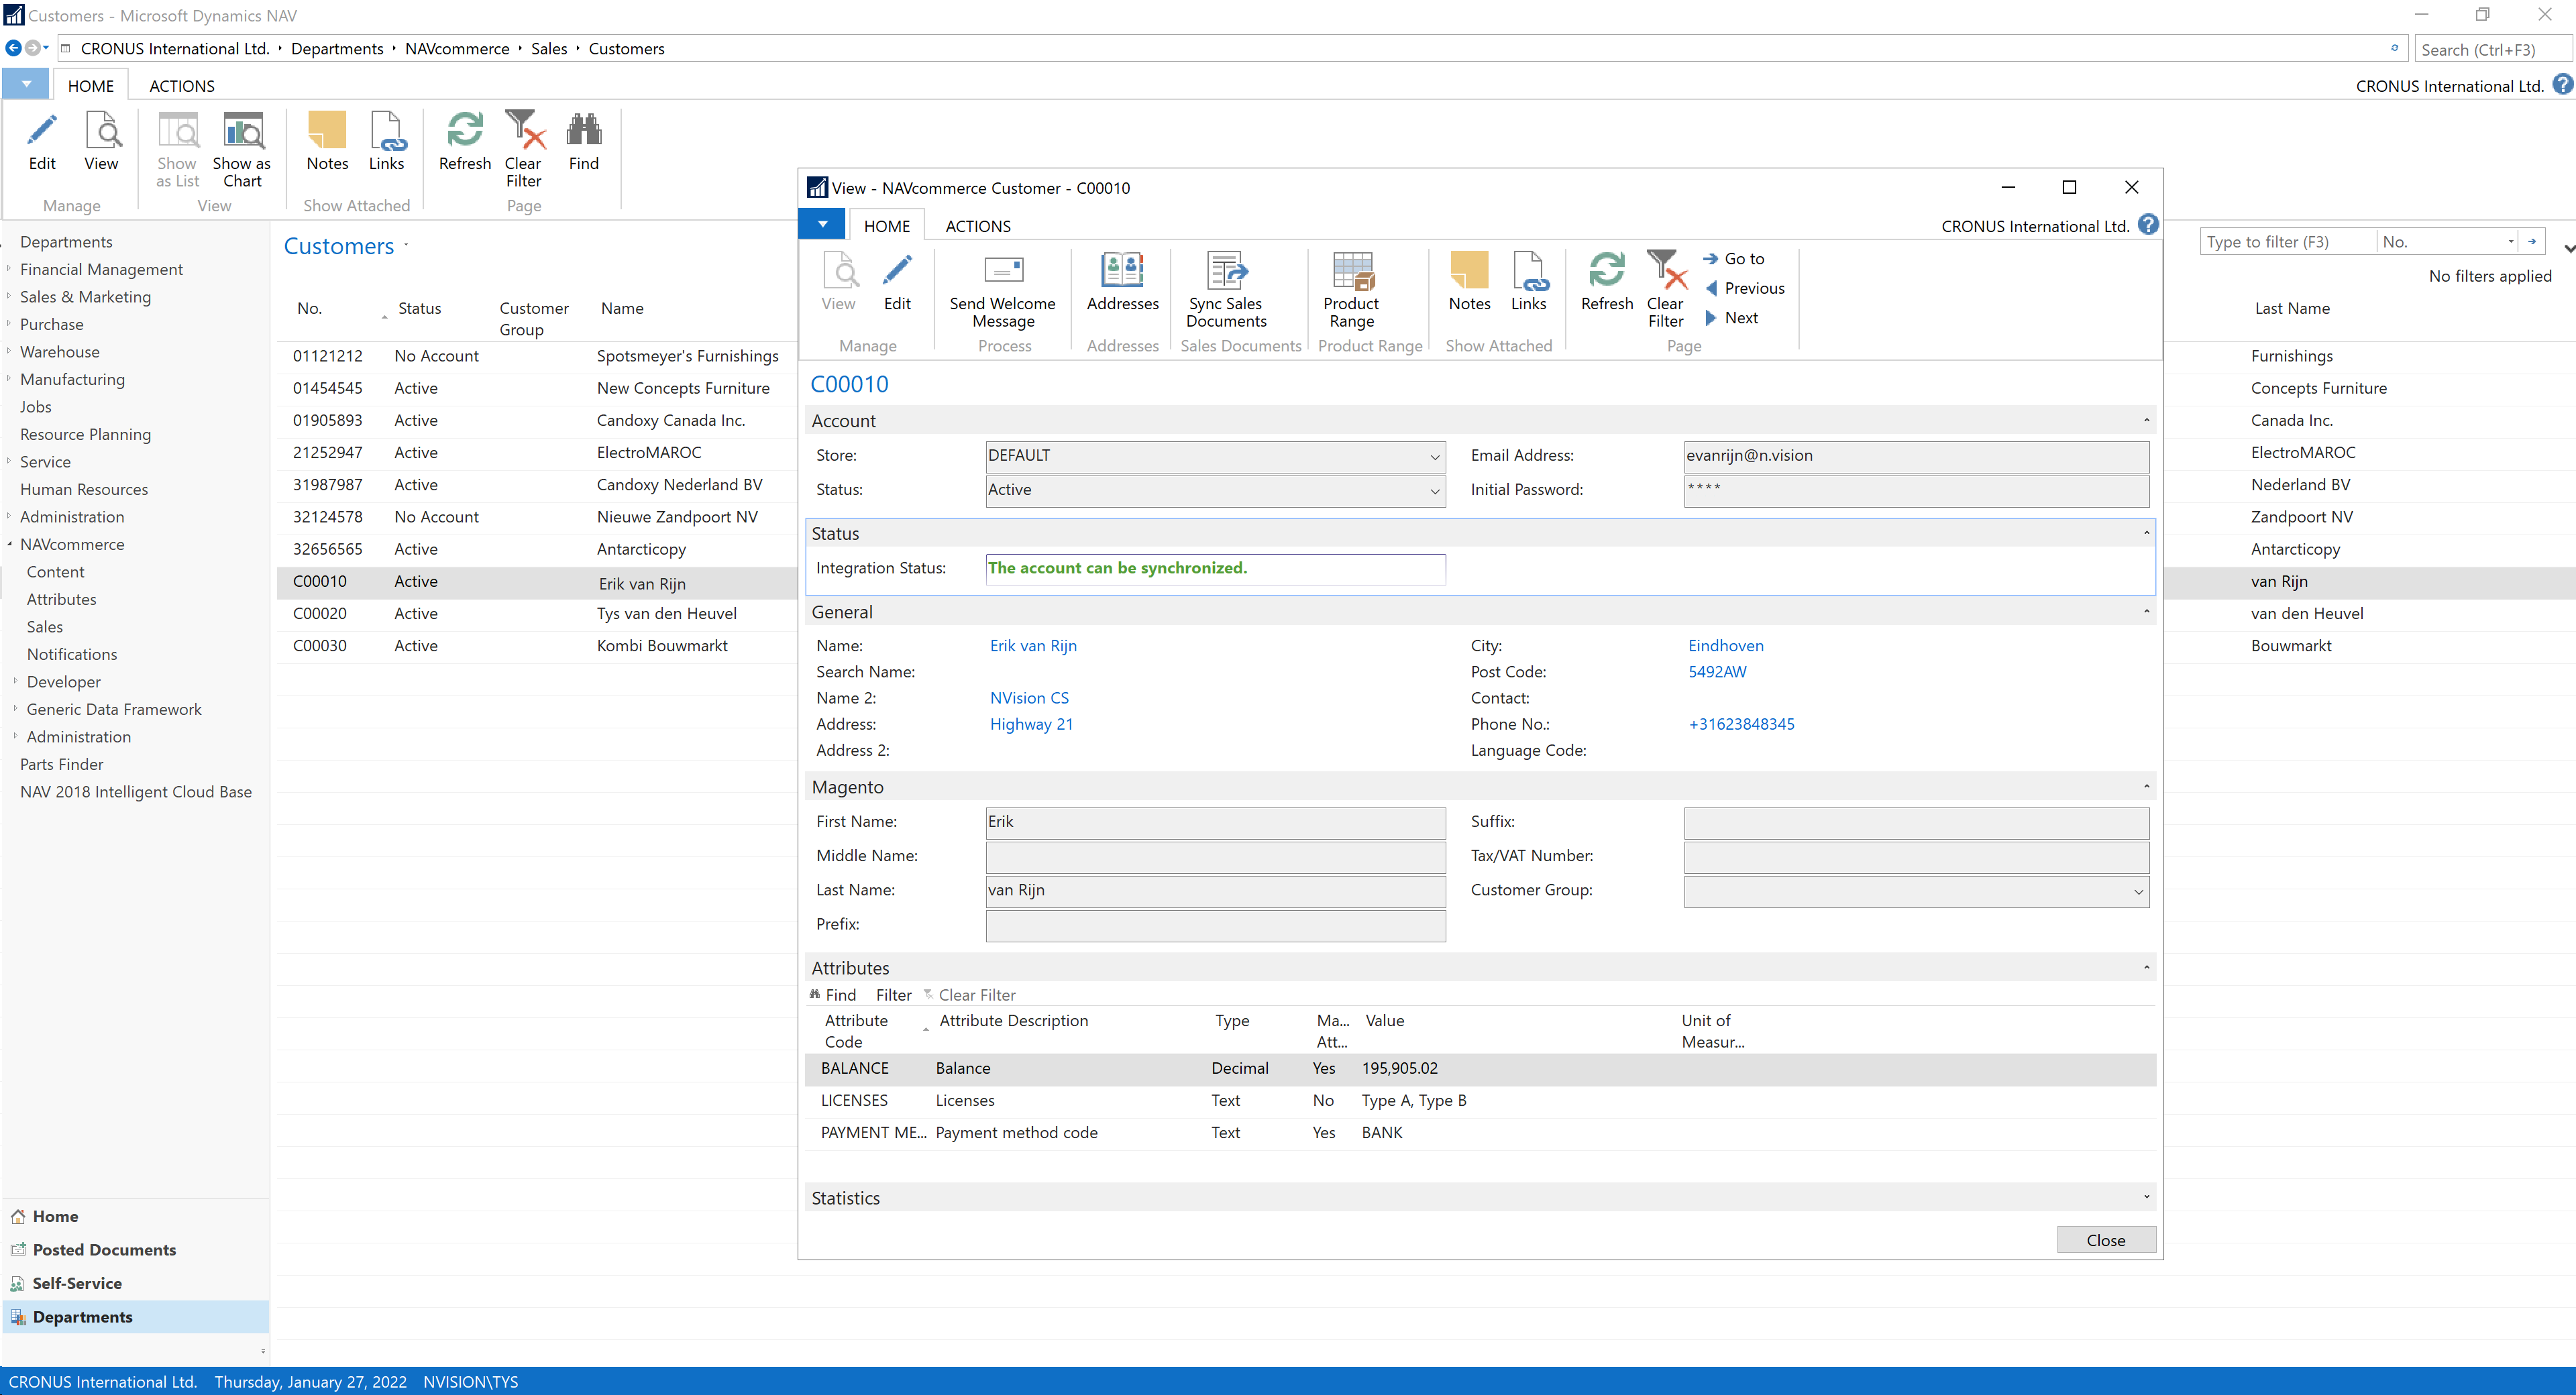Open the Status dropdown showing Active

pyautogui.click(x=1434, y=492)
